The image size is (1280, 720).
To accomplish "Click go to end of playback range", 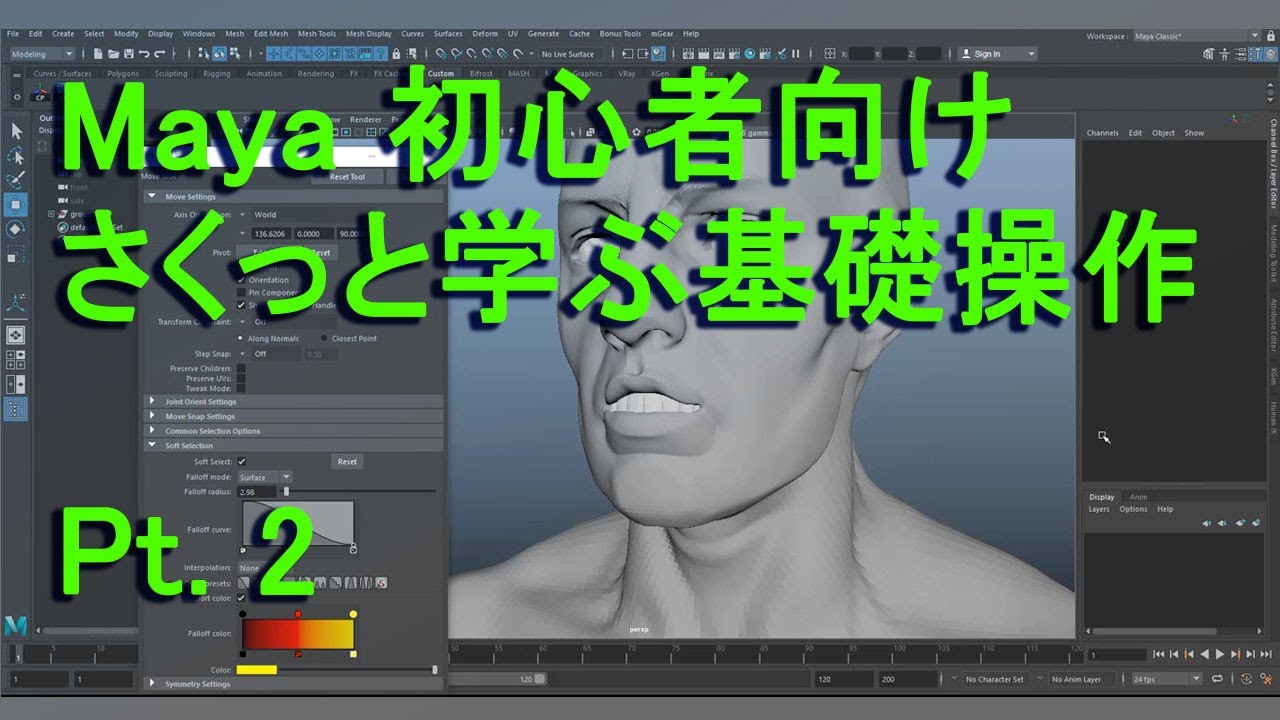I will pyautogui.click(x=1266, y=654).
